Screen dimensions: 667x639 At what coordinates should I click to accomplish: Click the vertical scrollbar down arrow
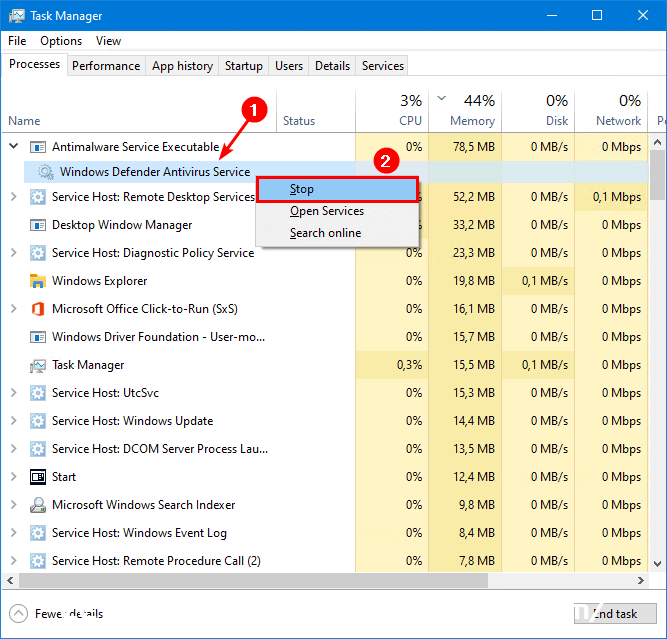tap(657, 564)
